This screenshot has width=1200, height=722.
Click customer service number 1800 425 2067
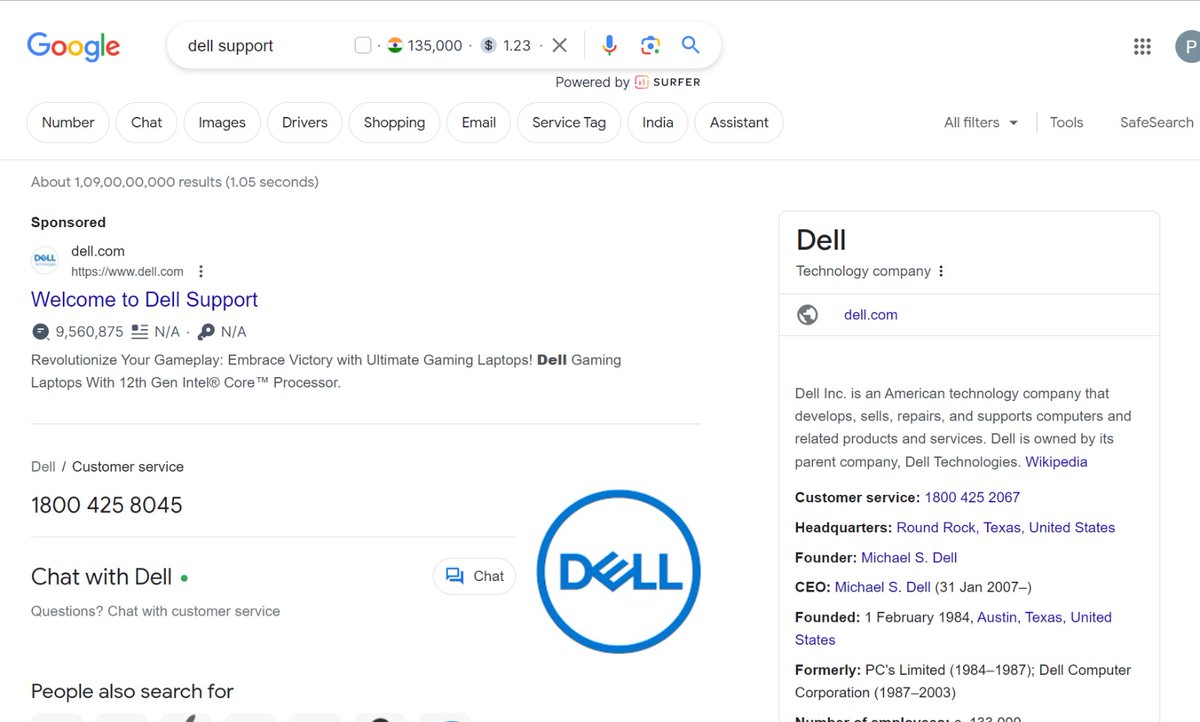point(972,497)
